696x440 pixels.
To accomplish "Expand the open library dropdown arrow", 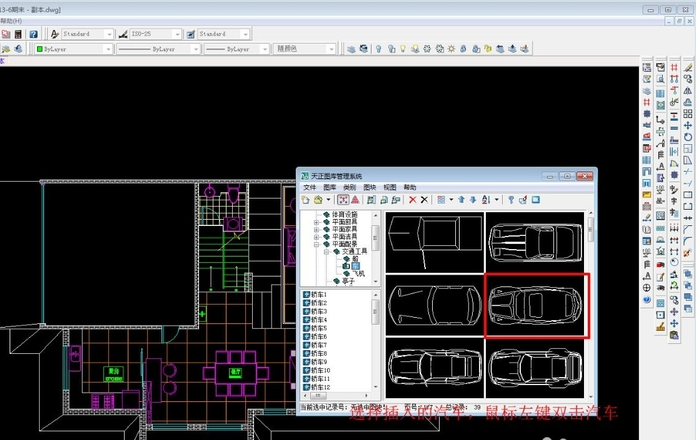I will (328, 200).
